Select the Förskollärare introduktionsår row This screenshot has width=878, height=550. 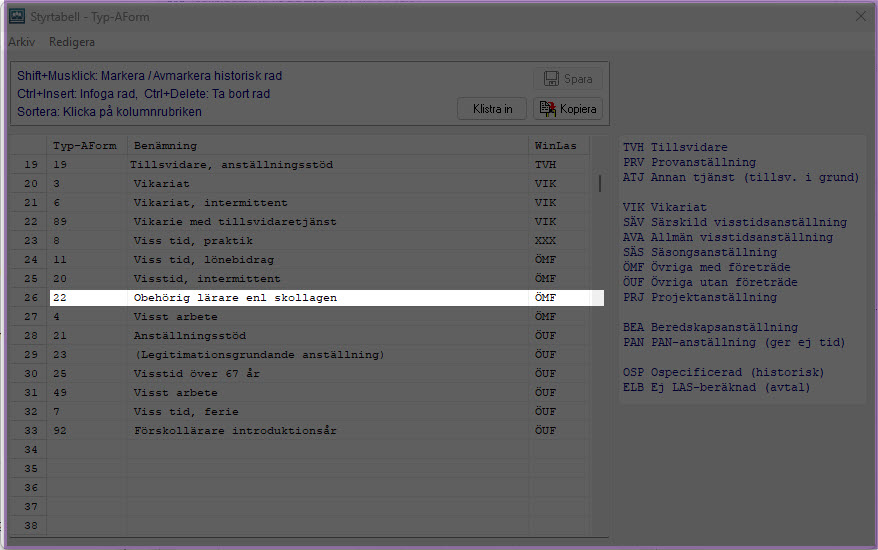235,431
